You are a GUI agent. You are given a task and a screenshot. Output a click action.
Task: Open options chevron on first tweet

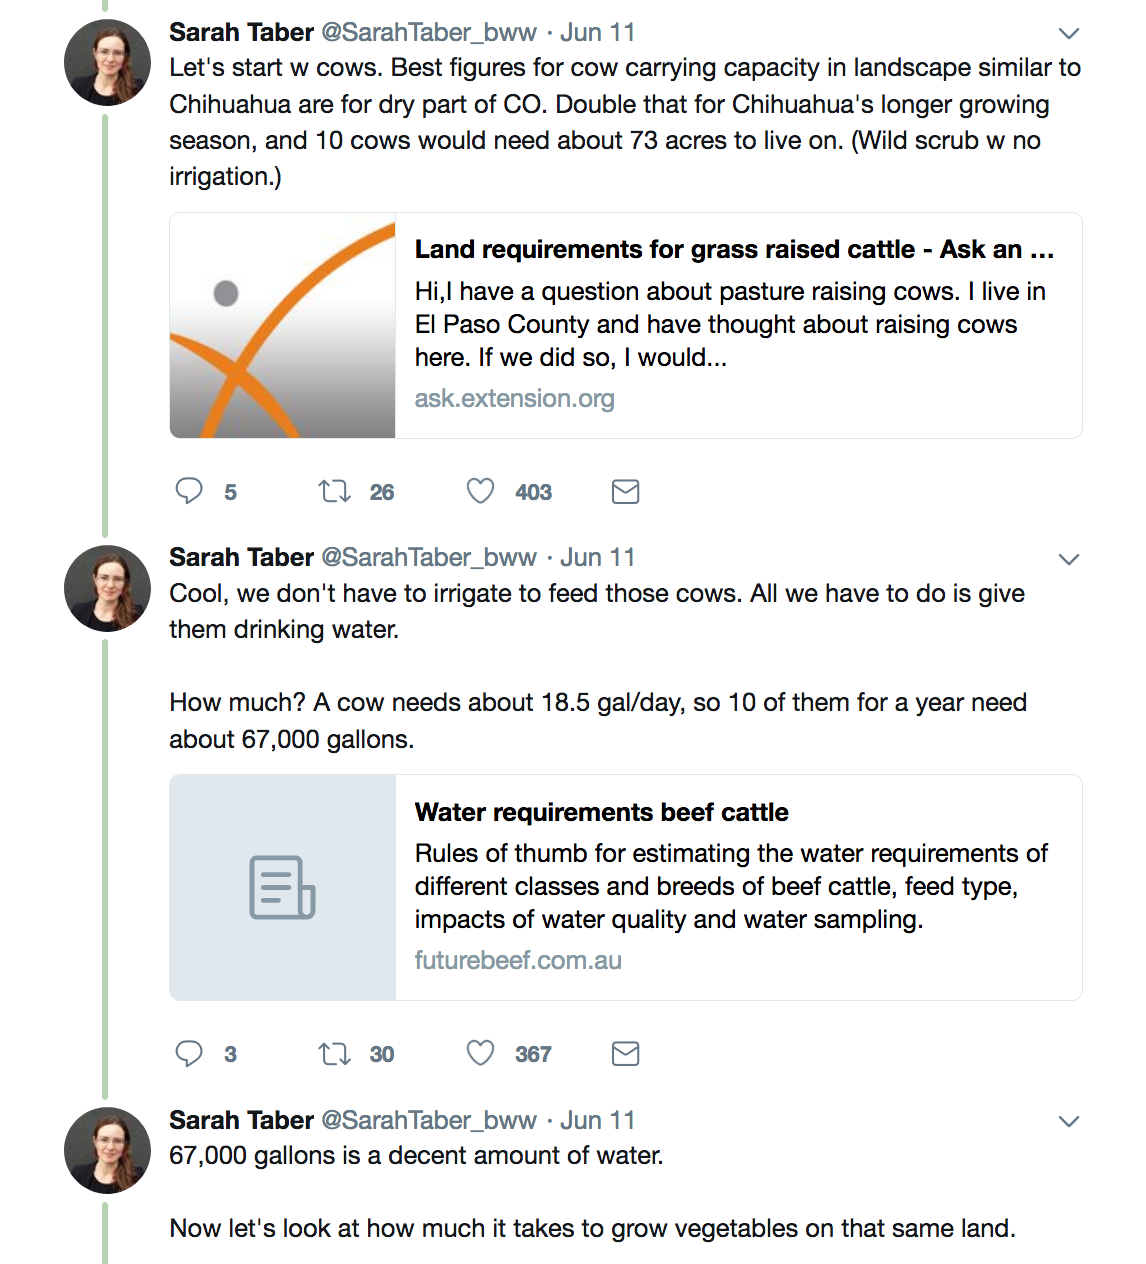1069,33
